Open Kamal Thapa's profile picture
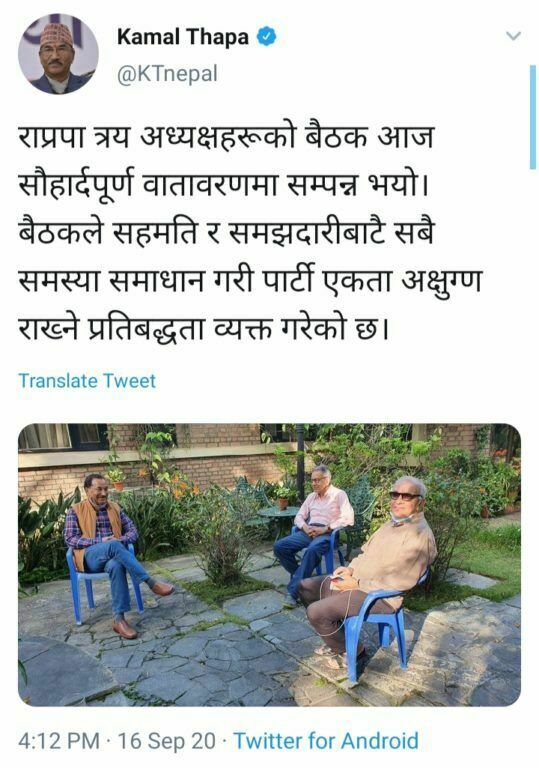Image resolution: width=539 pixels, height=768 pixels. [x=58, y=54]
